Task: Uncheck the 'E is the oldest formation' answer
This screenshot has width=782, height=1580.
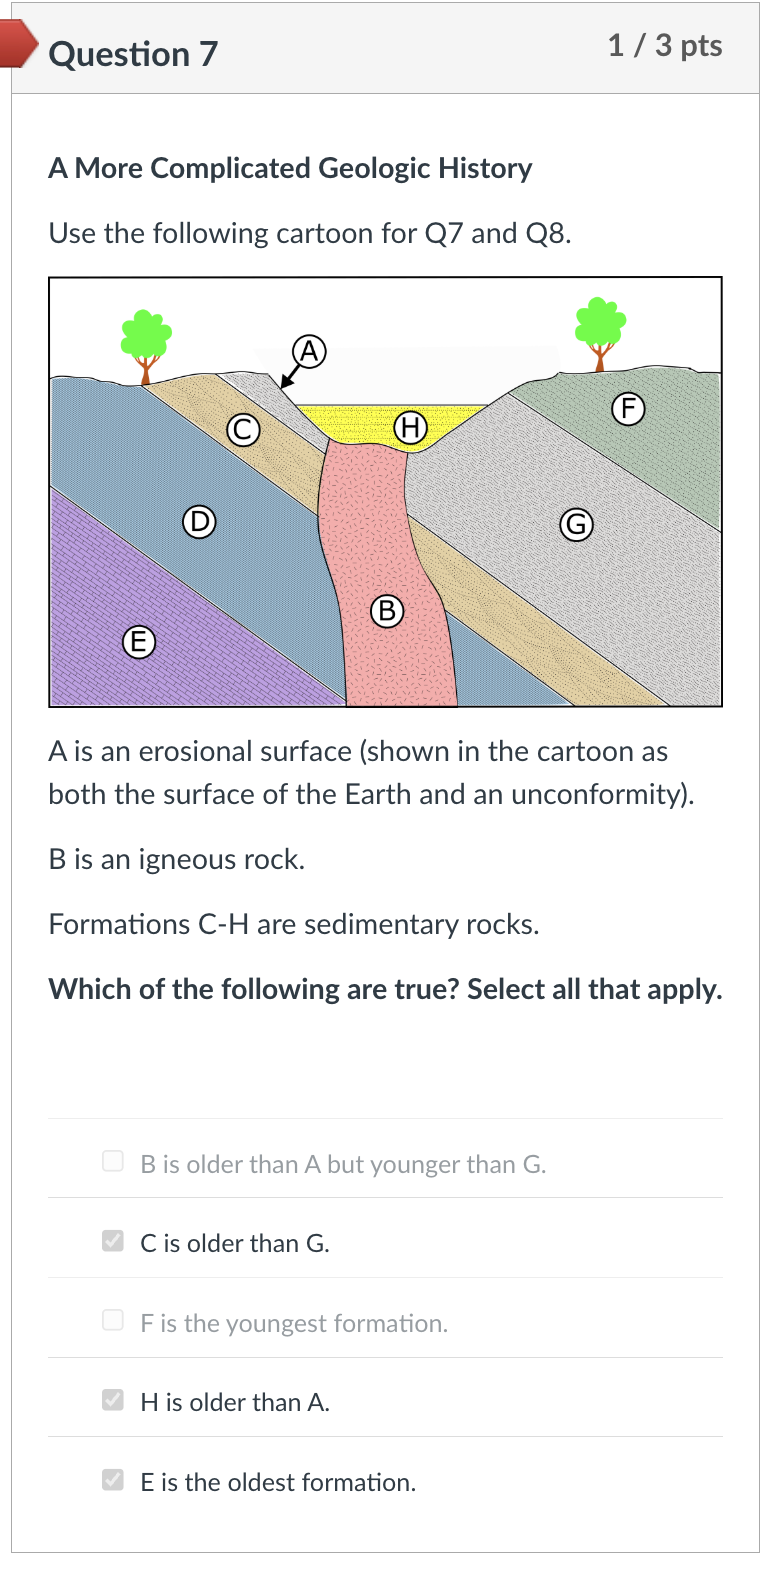Action: (112, 1480)
